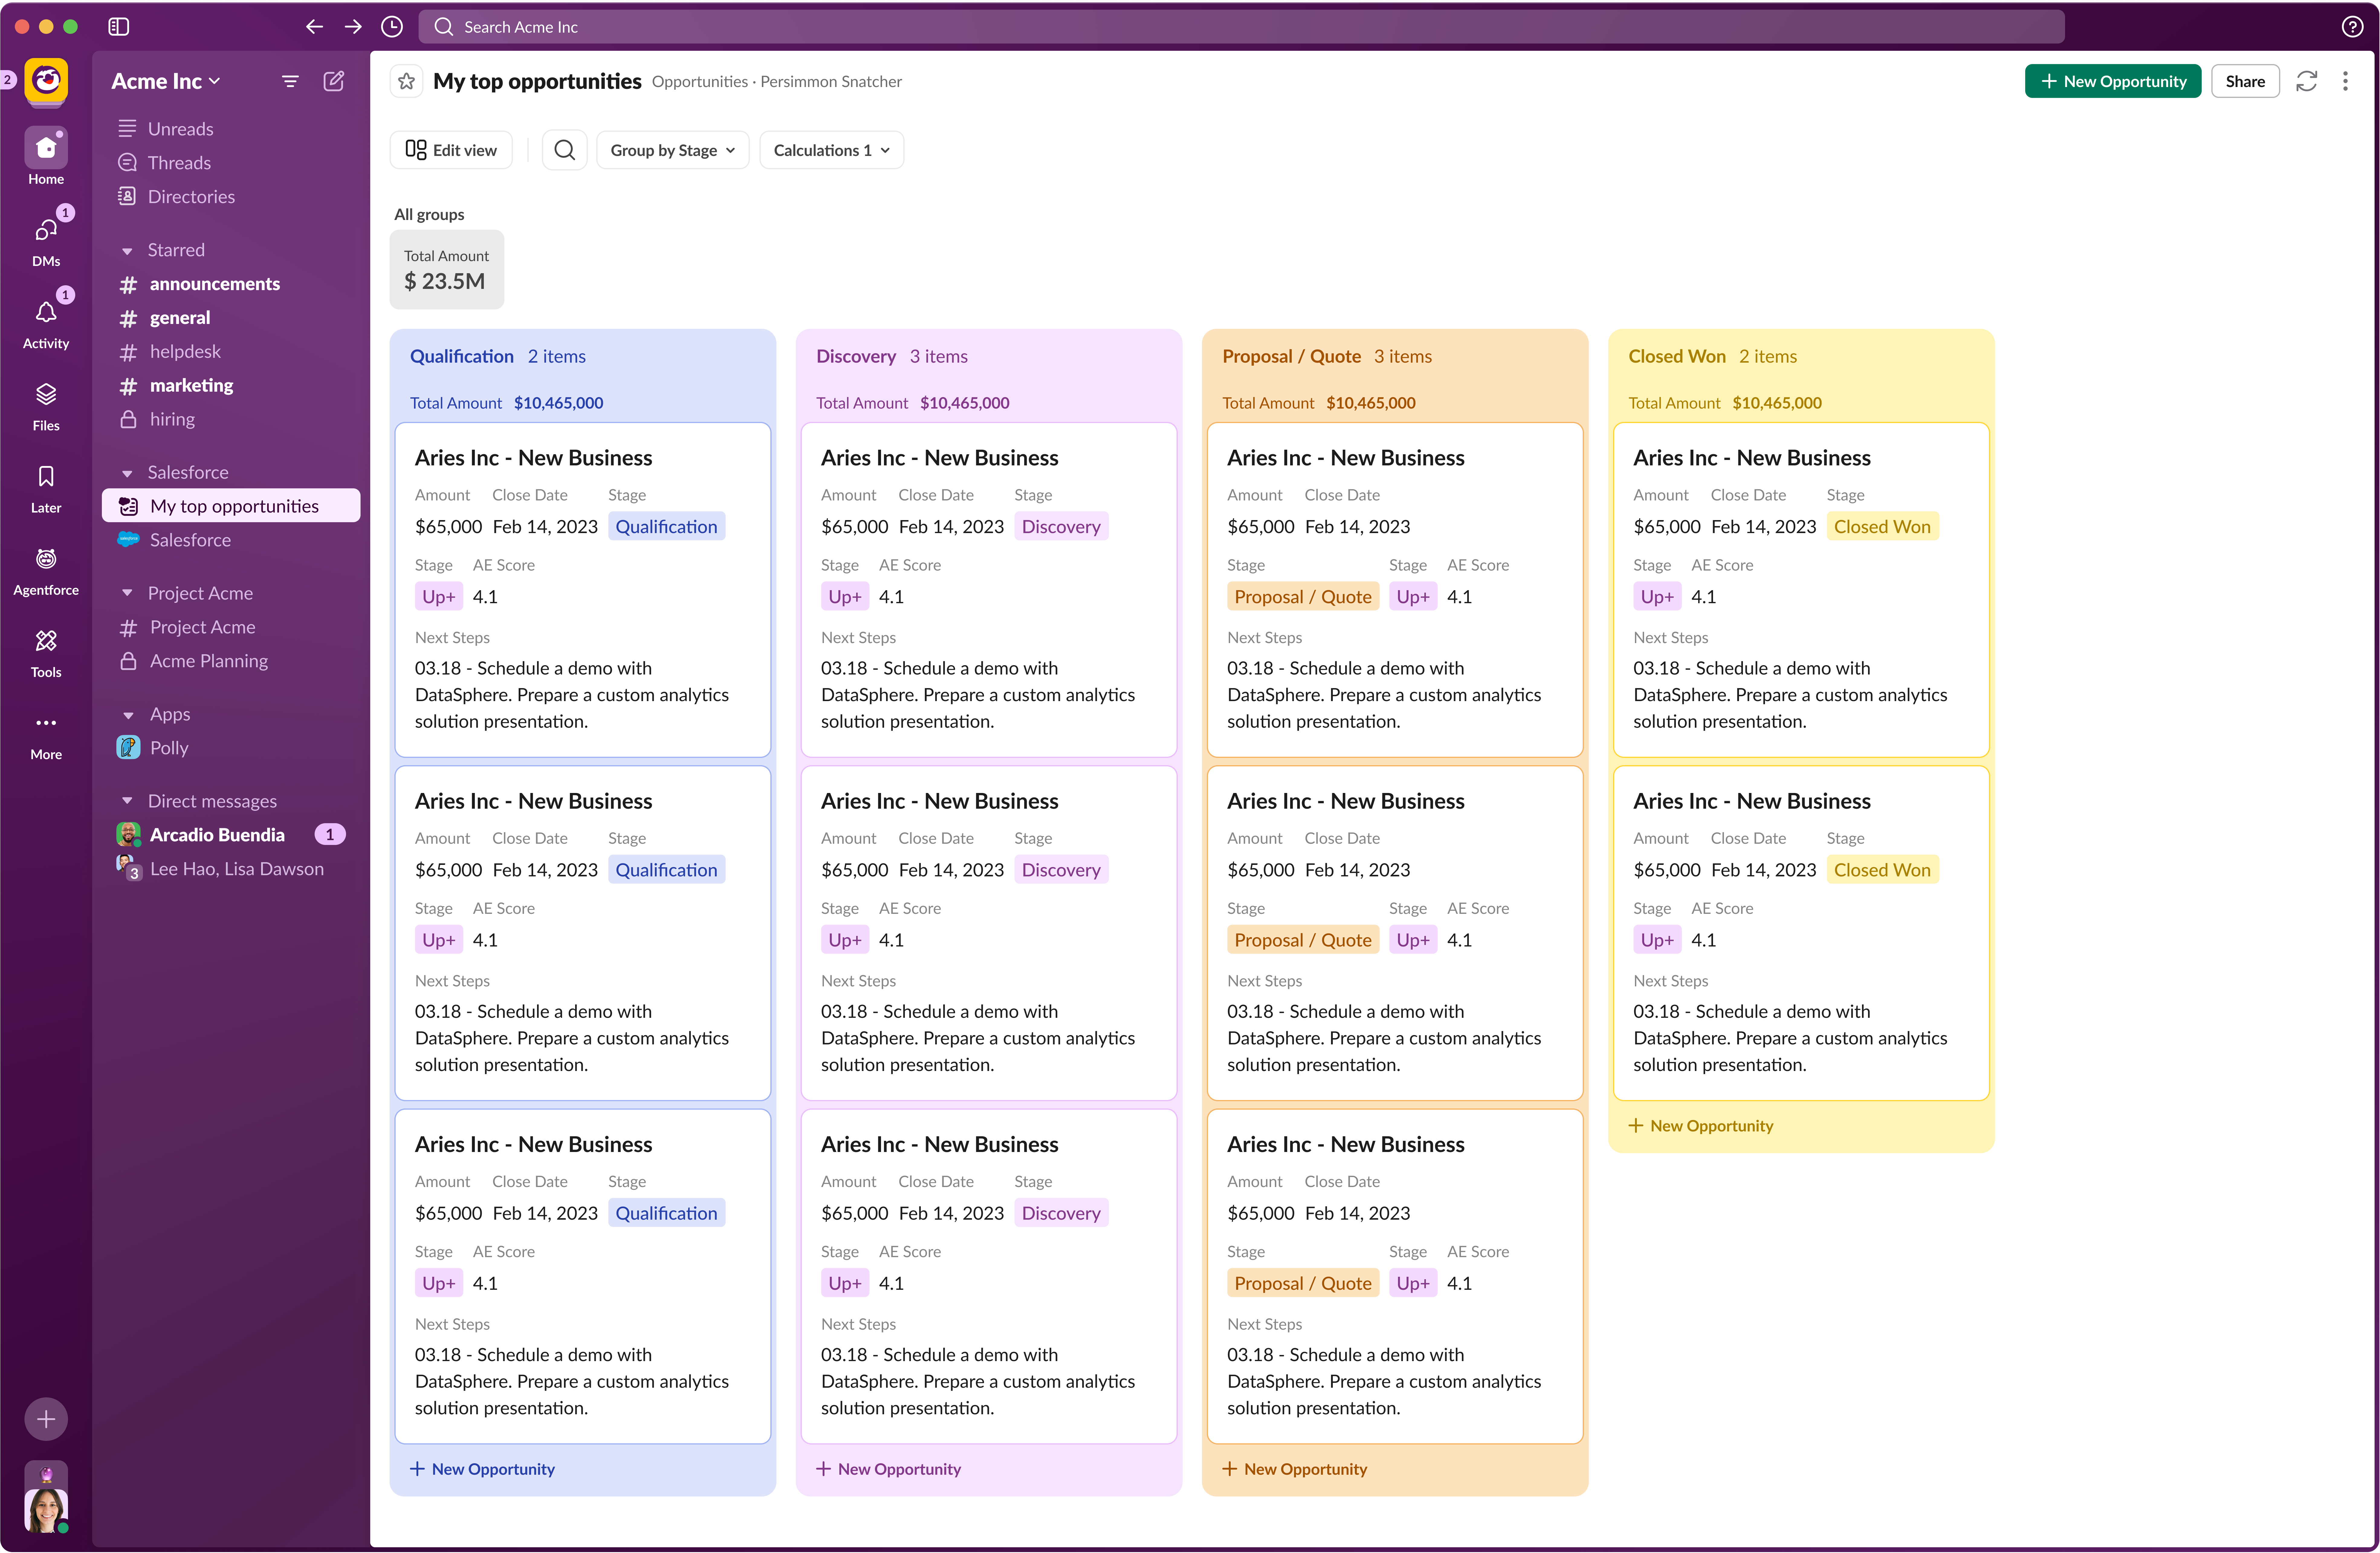Open the view's more actions menu
This screenshot has height=1553, width=2380.
pyautogui.click(x=2345, y=81)
